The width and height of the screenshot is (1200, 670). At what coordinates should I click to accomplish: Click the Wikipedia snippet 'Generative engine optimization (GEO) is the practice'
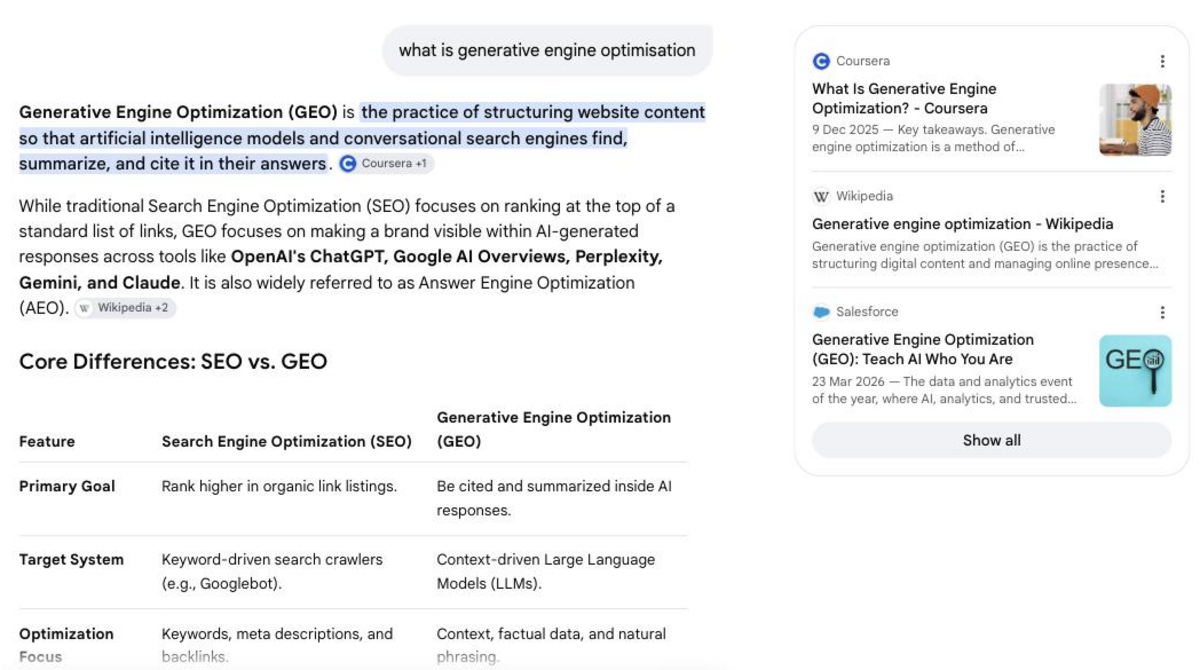click(x=985, y=255)
